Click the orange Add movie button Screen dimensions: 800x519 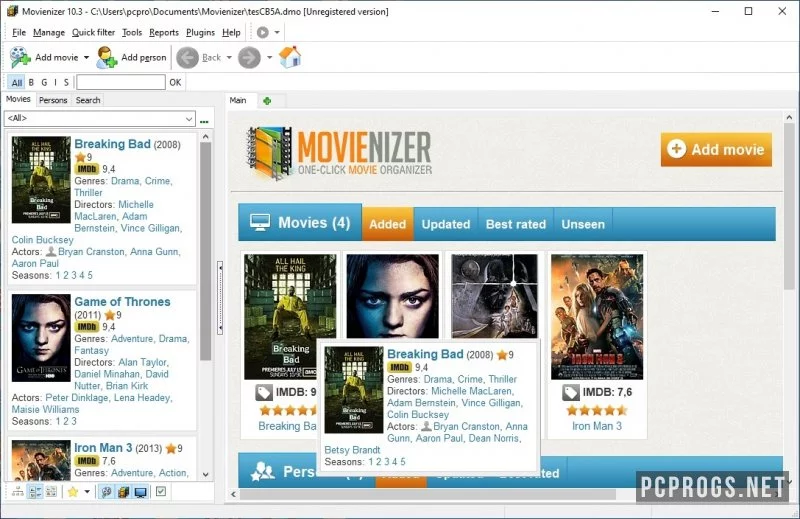coord(716,150)
